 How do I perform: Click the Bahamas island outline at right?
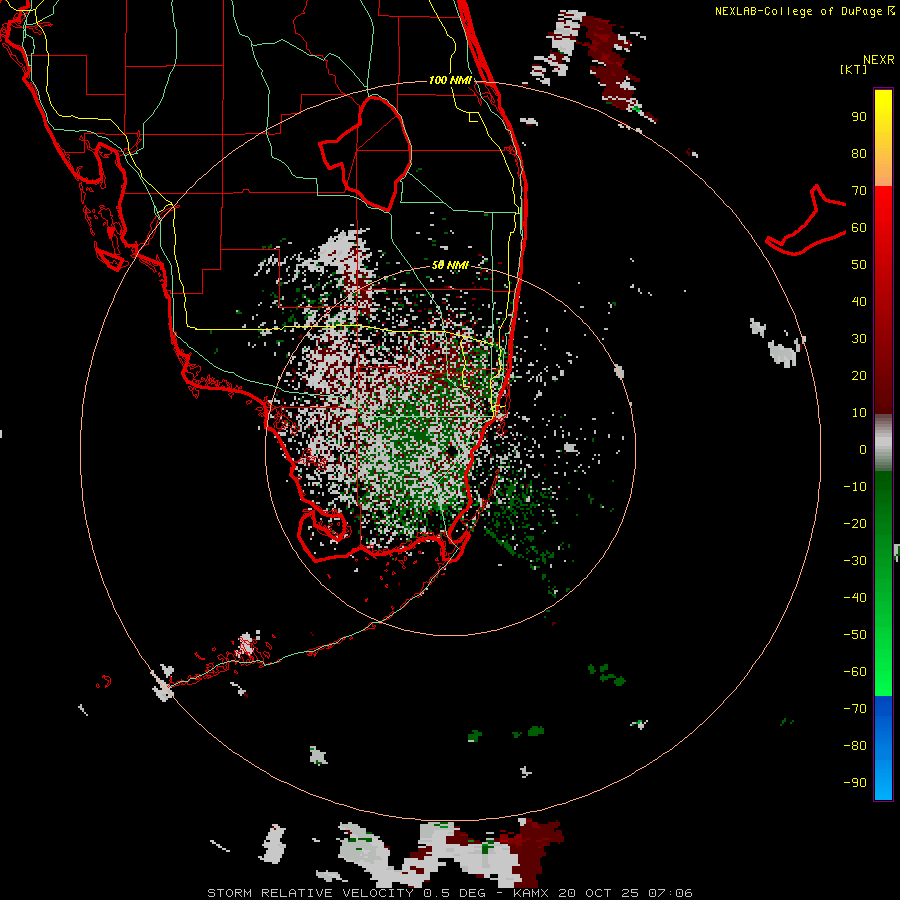[x=806, y=221]
